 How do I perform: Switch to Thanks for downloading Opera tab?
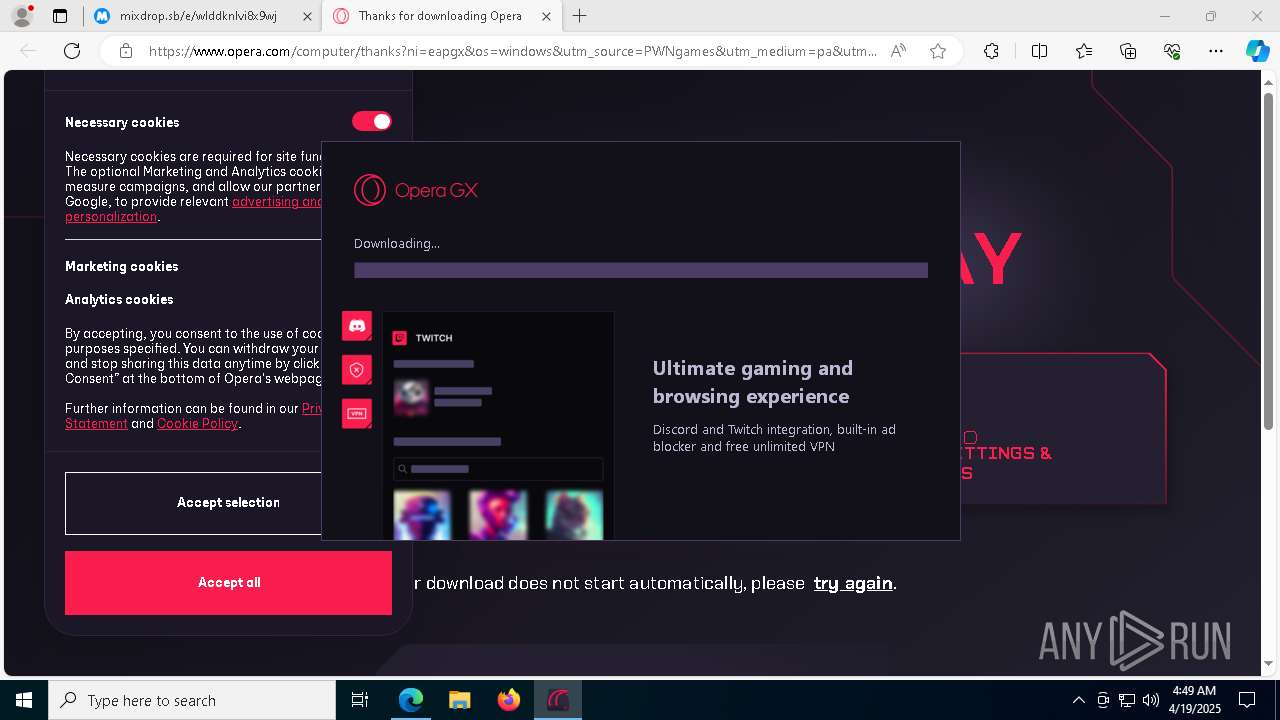click(x=440, y=16)
